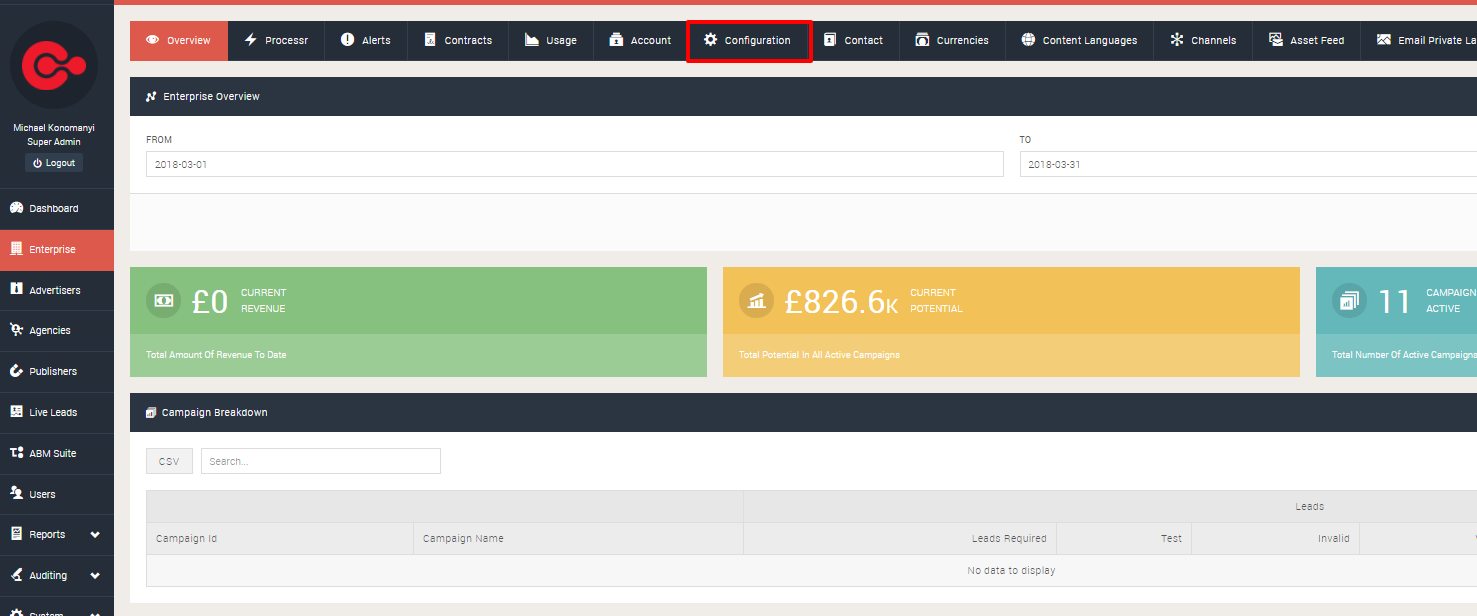Screen dimensions: 1477x616
Task: Click the area chart icon on the Usage tab
Action: click(x=532, y=40)
